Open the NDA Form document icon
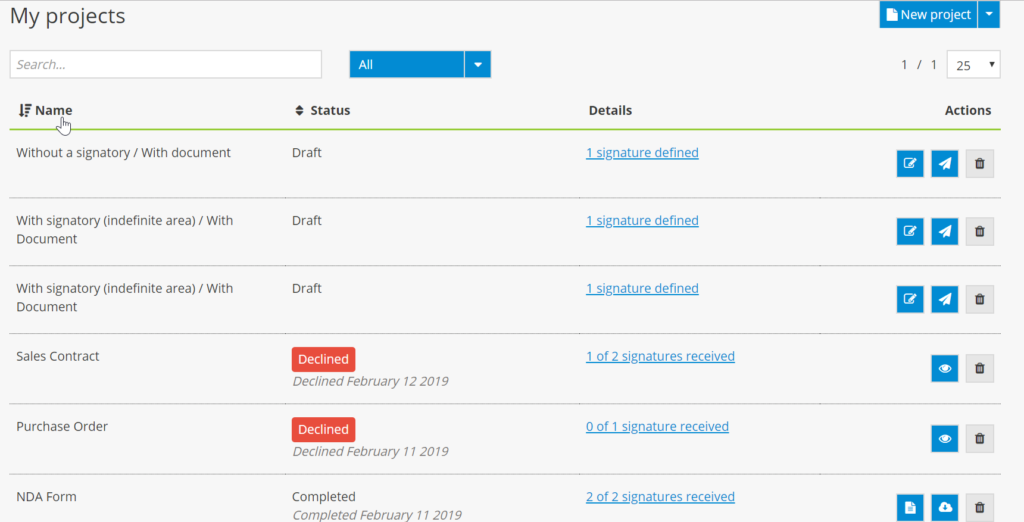1024x522 pixels. 910,508
